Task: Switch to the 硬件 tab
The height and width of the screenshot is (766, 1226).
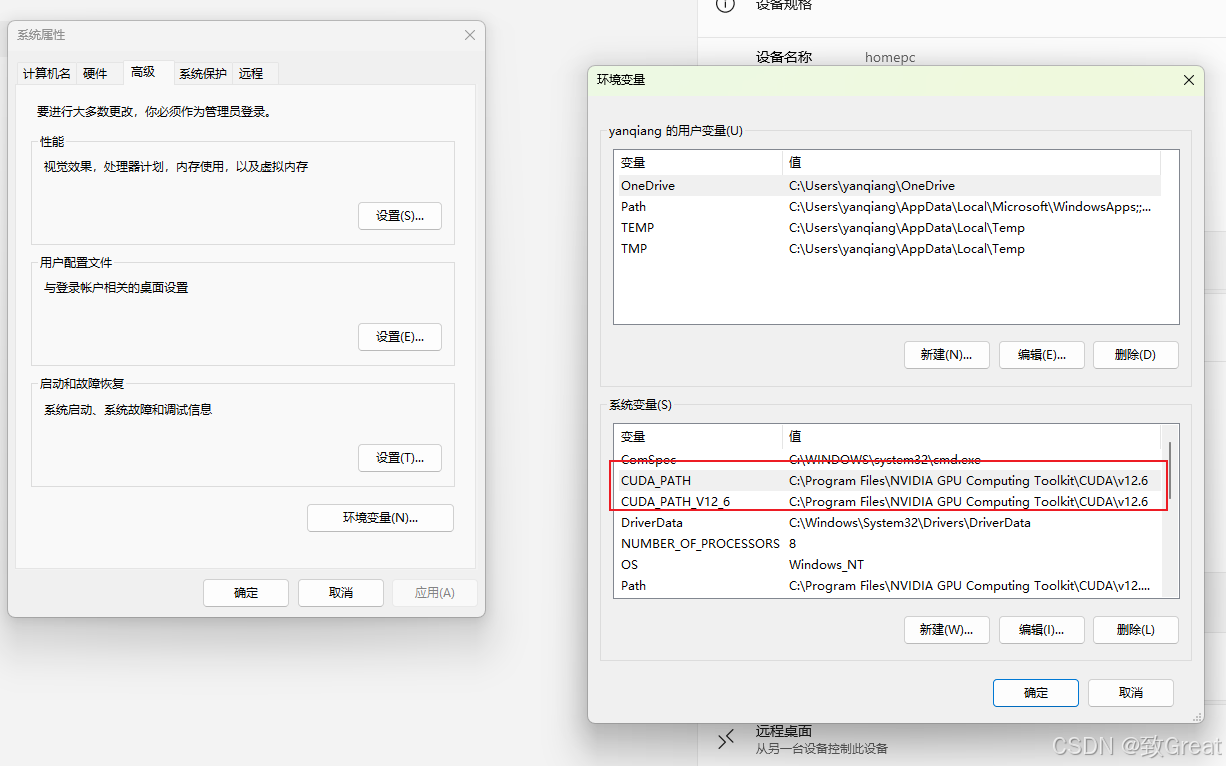Action: click(95, 73)
